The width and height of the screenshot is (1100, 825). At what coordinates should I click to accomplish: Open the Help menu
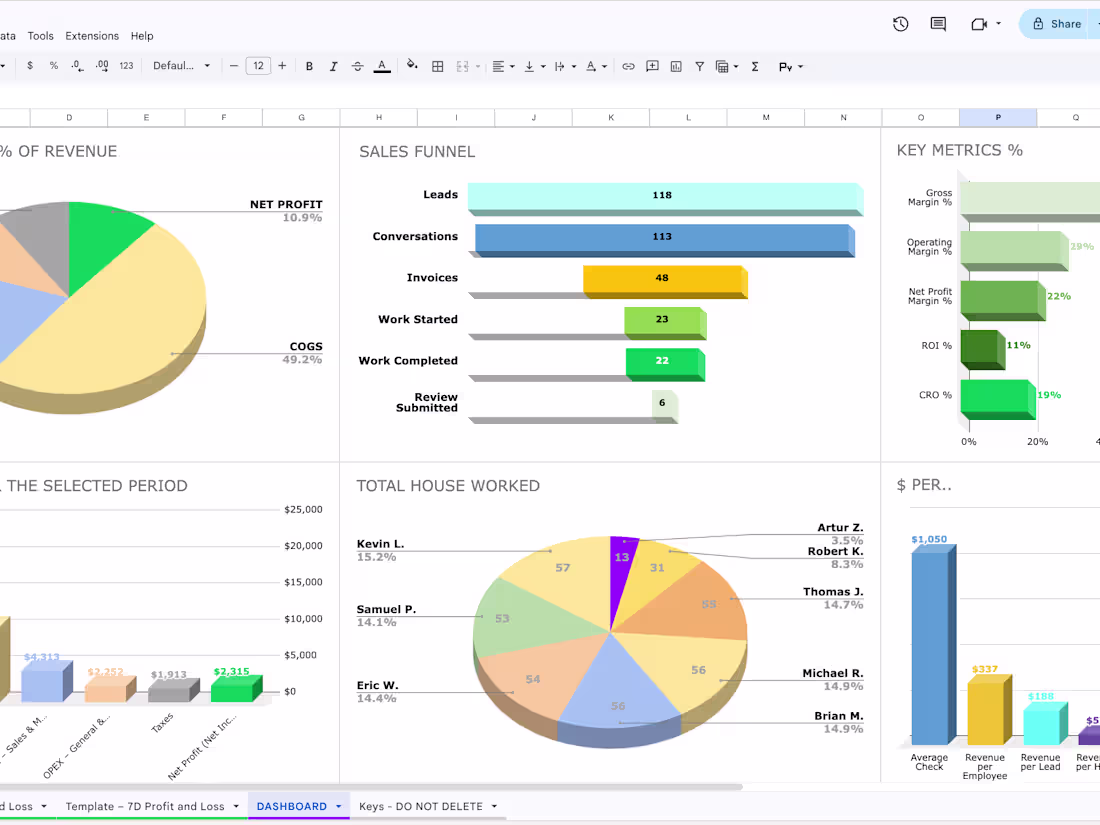click(142, 36)
